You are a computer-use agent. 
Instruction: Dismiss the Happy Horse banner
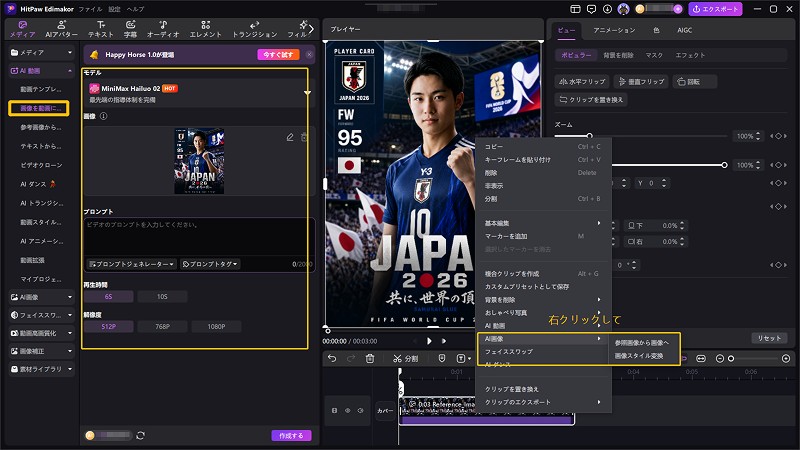[x=309, y=55]
